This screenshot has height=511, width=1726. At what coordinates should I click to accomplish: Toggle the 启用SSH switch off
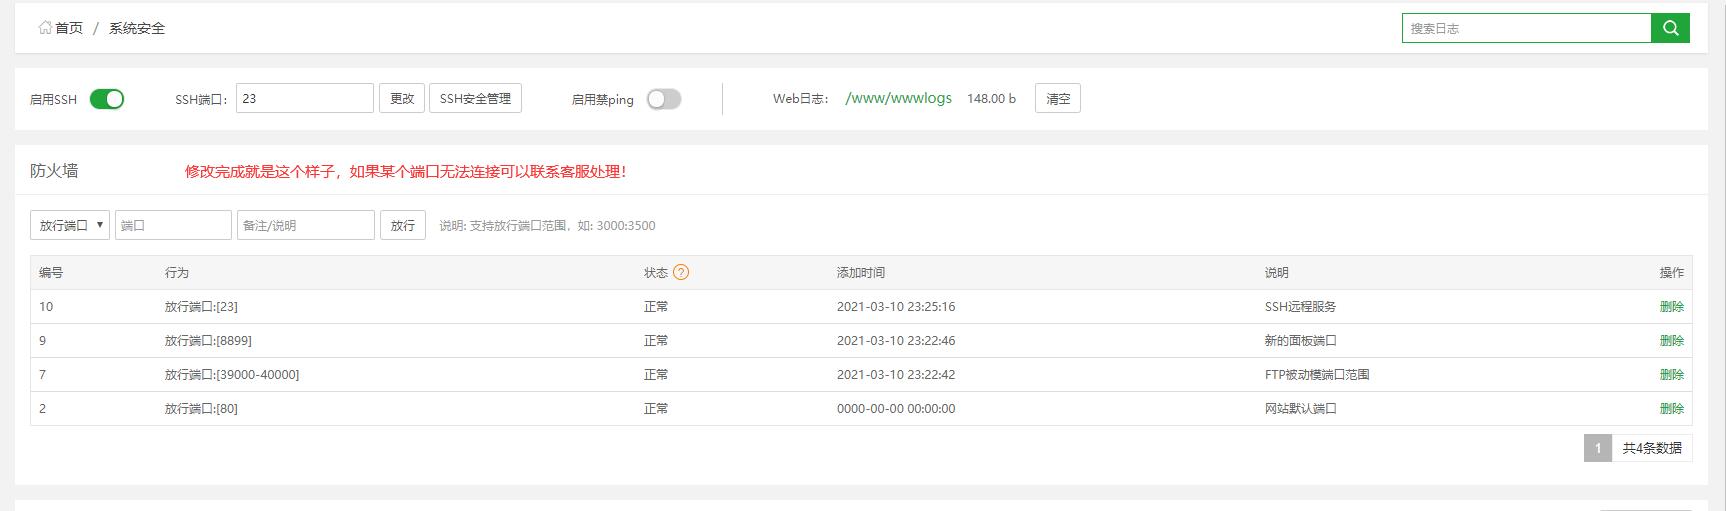point(107,99)
